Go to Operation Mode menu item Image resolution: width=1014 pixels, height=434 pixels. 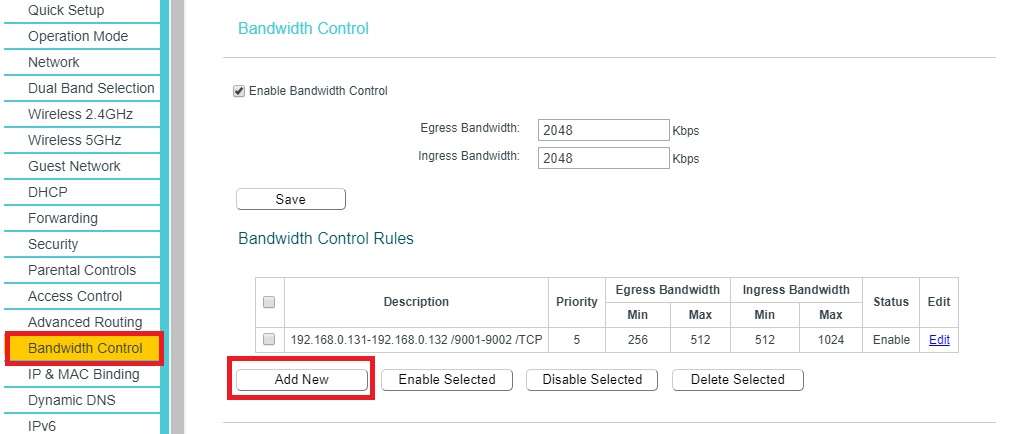tap(78, 36)
